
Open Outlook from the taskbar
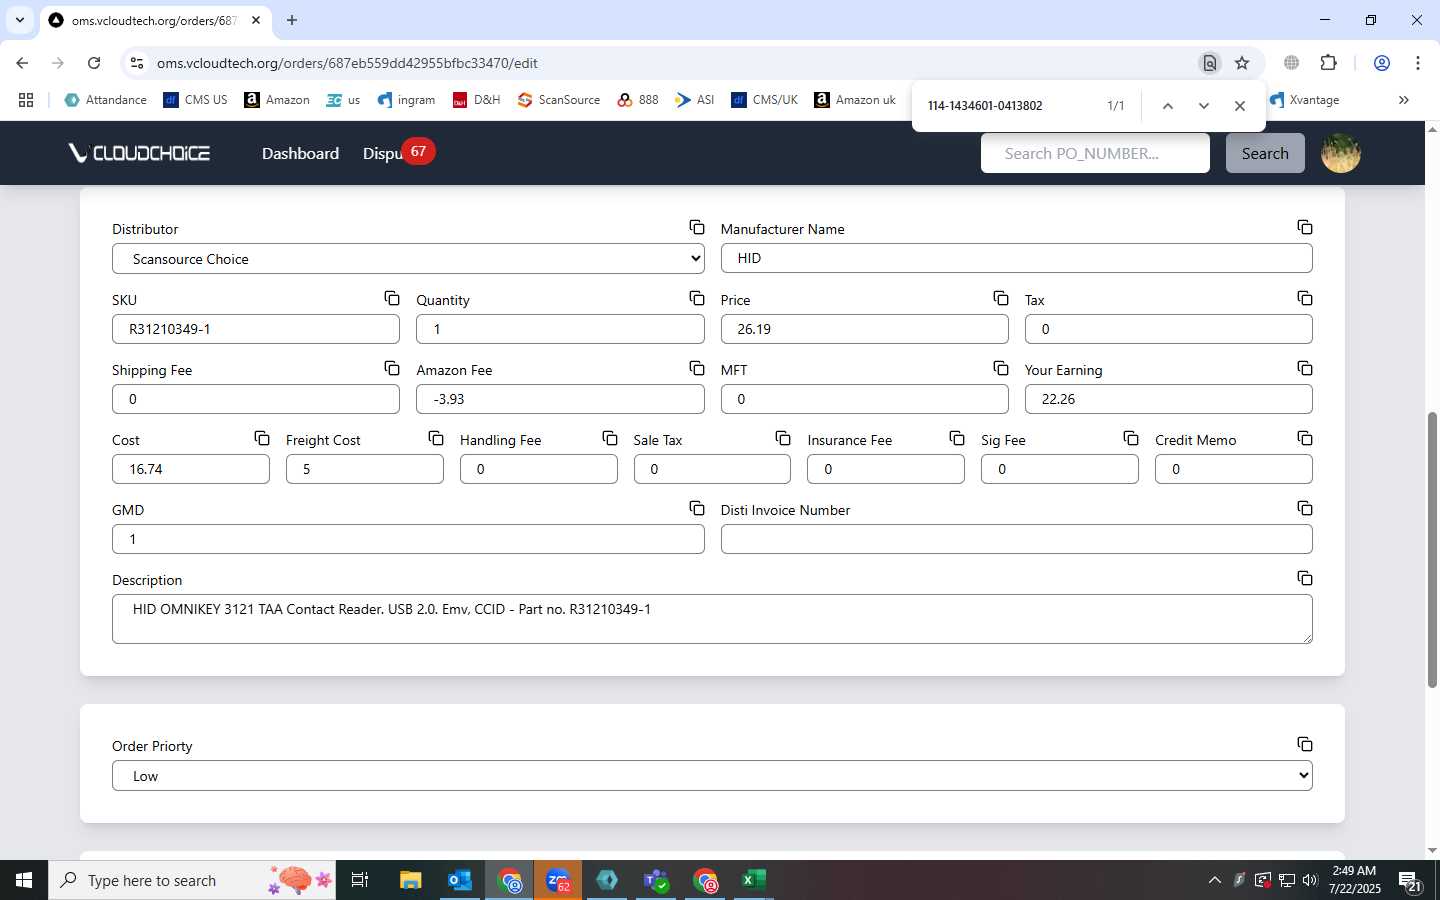[460, 880]
